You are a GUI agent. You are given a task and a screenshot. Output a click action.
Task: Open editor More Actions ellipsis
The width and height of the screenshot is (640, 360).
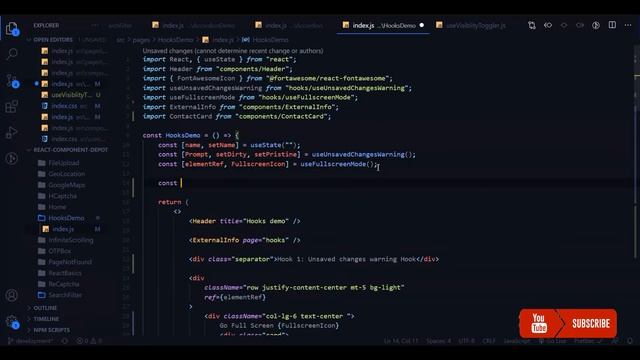tap(628, 25)
